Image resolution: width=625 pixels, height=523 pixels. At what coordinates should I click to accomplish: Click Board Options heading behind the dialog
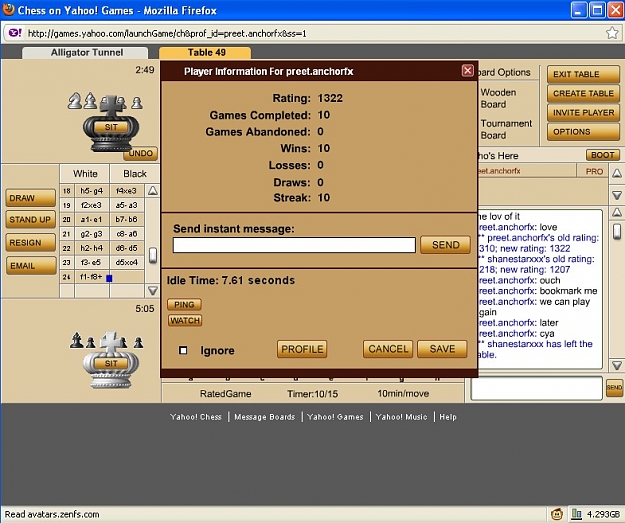504,73
